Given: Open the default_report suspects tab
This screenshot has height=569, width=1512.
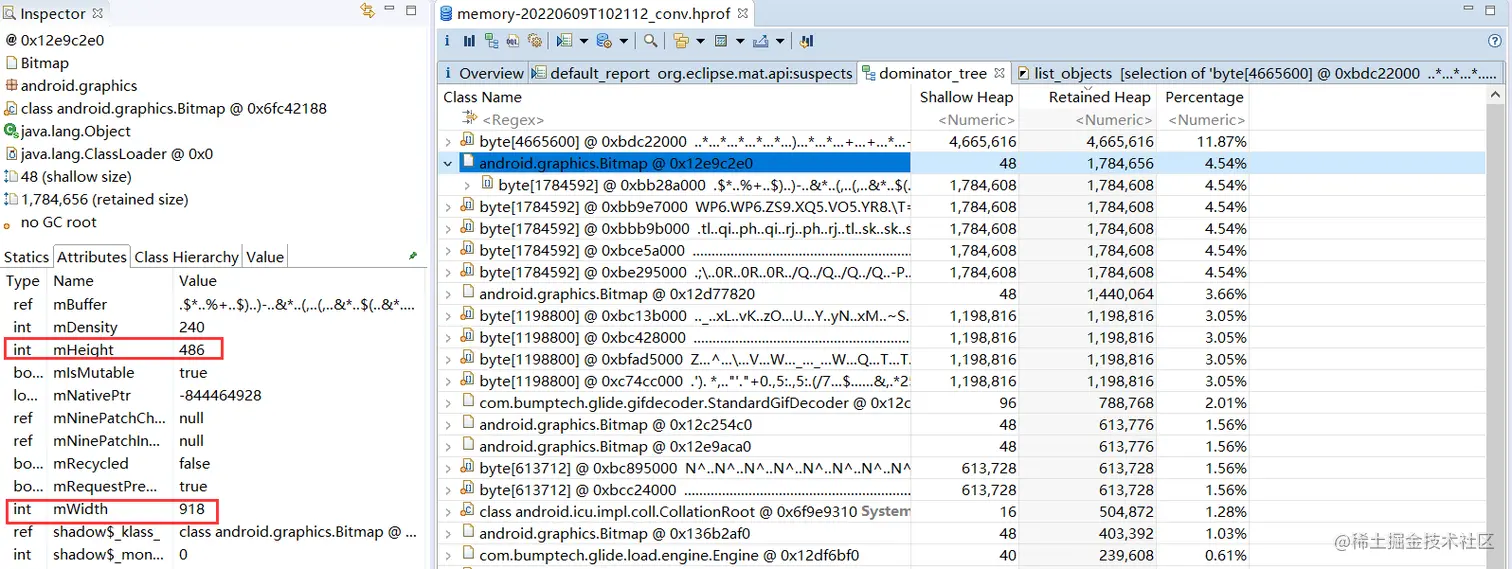Looking at the screenshot, I should tap(692, 73).
